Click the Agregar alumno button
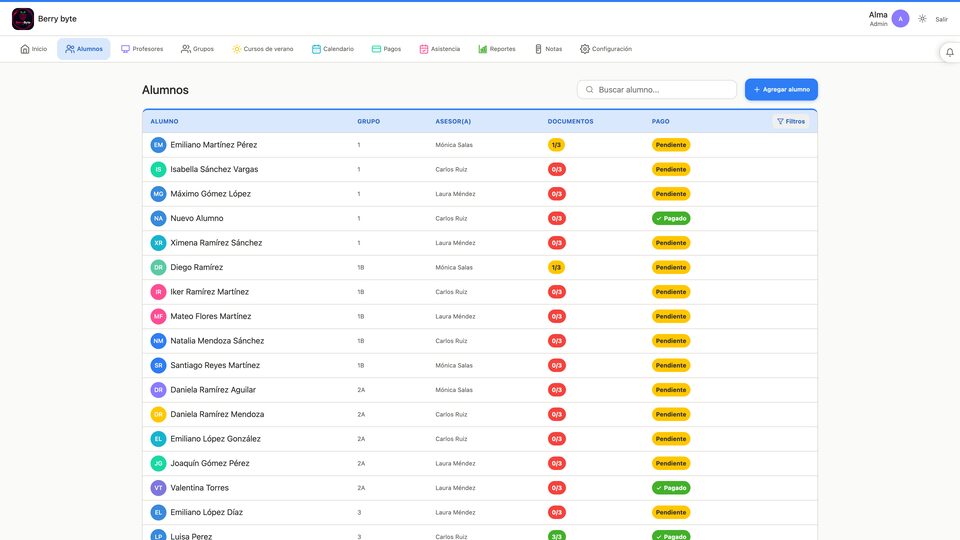This screenshot has width=960, height=540. tap(781, 89)
